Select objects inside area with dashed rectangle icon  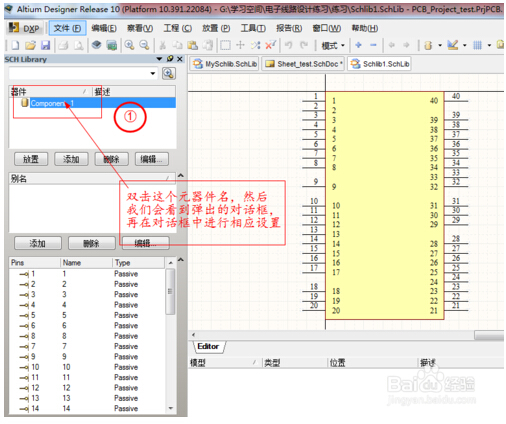pyautogui.click(x=225, y=45)
